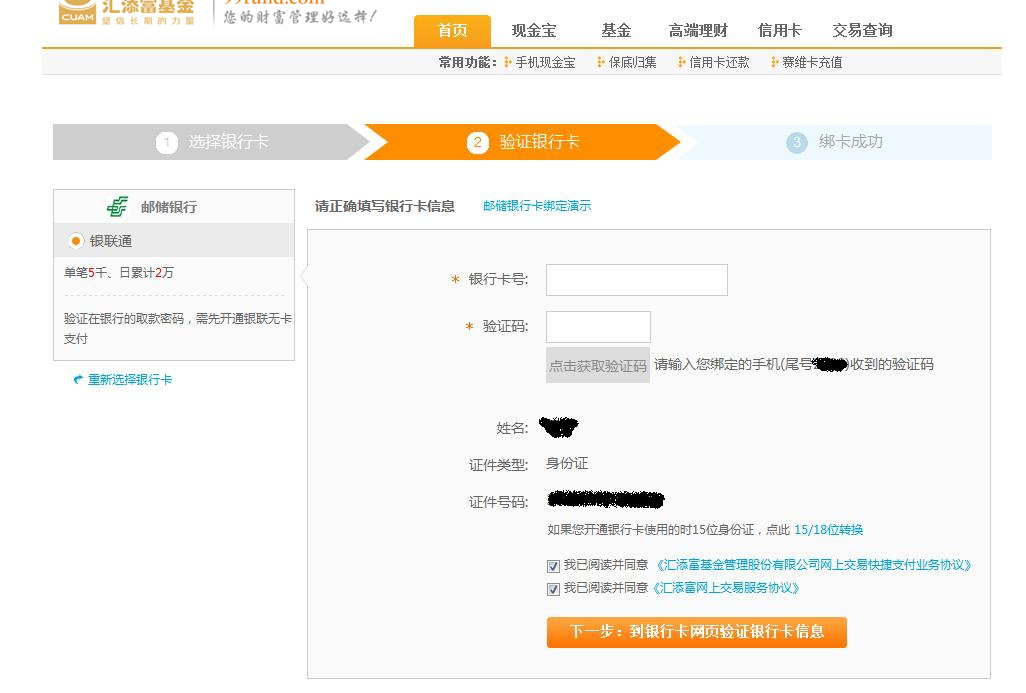Click step 2 circle 验证银行卡
This screenshot has width=1026, height=693.
[478, 143]
